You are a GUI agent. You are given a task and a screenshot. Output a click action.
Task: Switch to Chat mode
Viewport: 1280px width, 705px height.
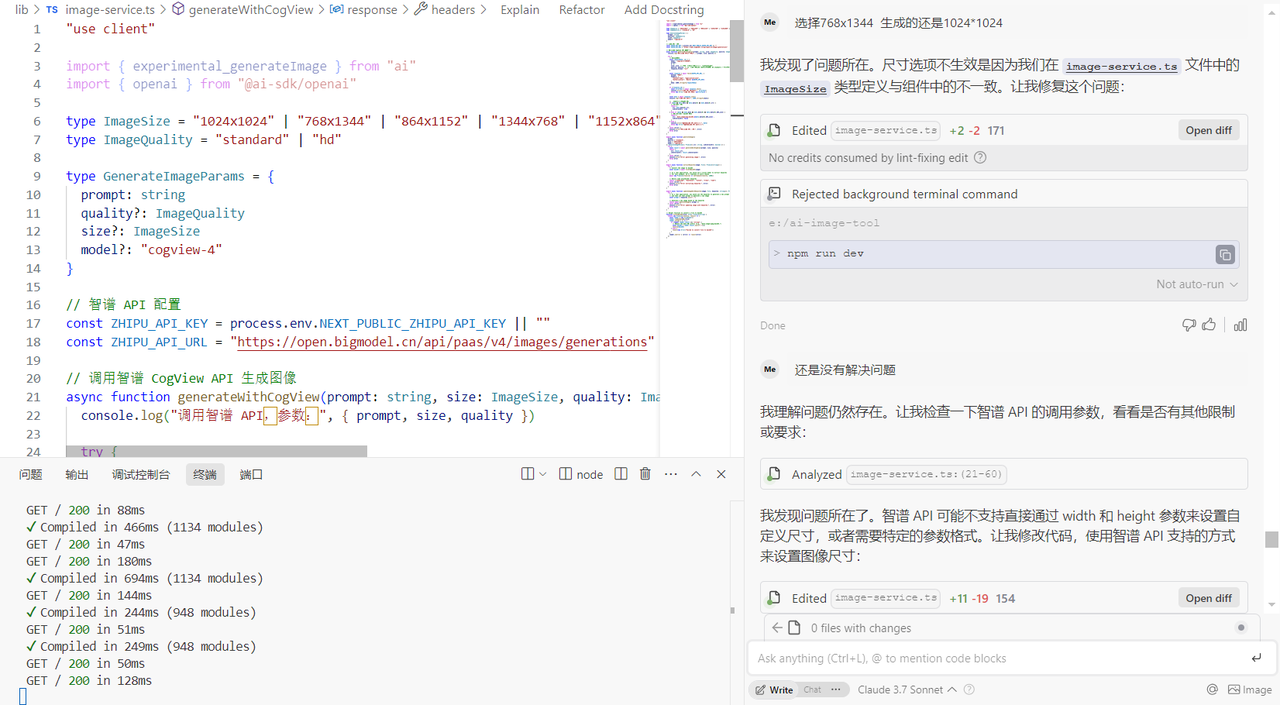point(812,689)
